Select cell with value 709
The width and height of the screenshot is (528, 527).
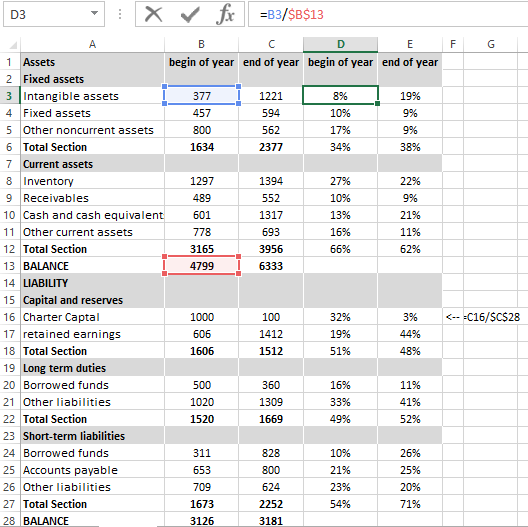click(x=201, y=487)
